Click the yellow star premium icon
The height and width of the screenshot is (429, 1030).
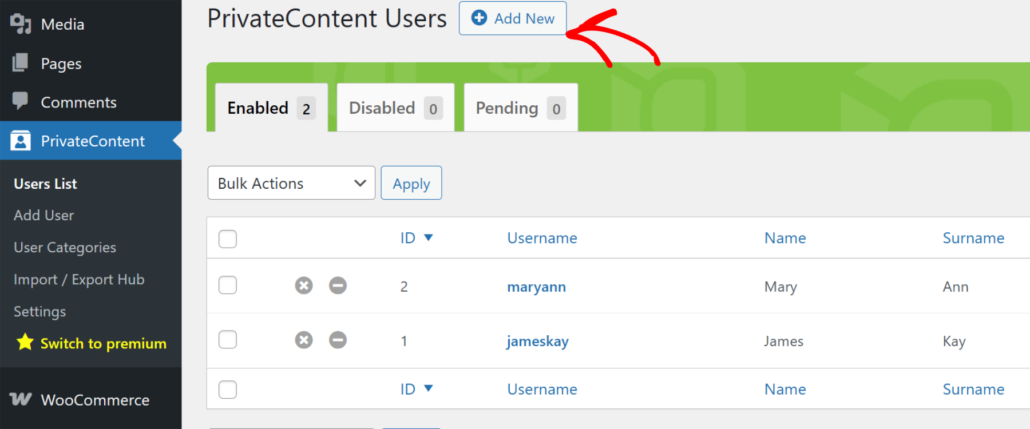pos(24,342)
